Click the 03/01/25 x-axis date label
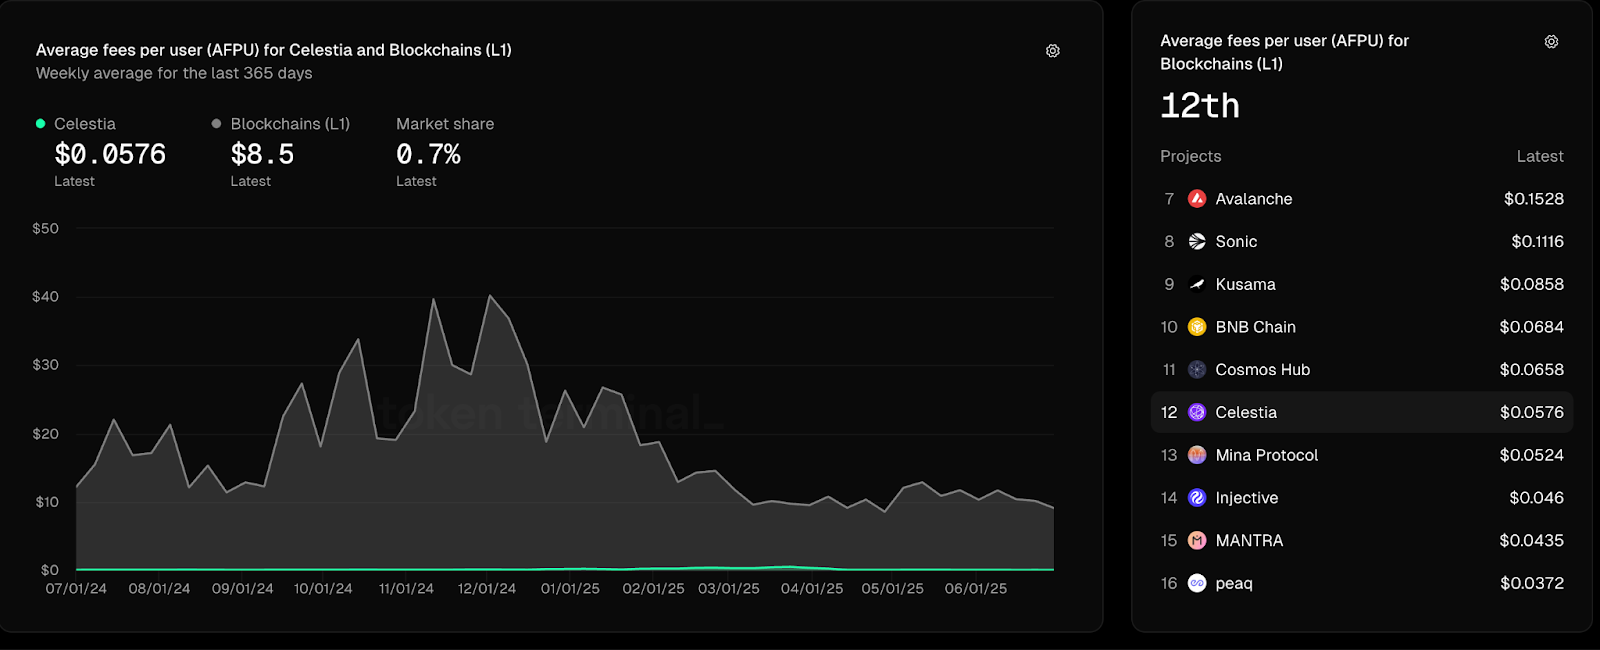The height and width of the screenshot is (650, 1600). tap(729, 589)
